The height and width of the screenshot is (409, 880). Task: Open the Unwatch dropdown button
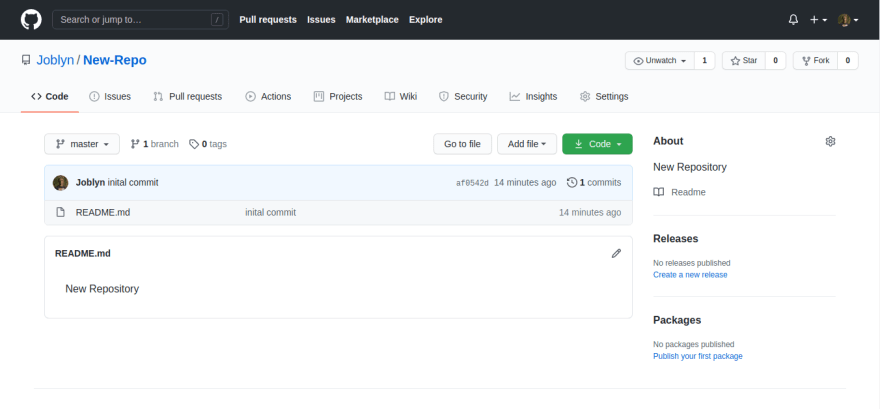[660, 61]
